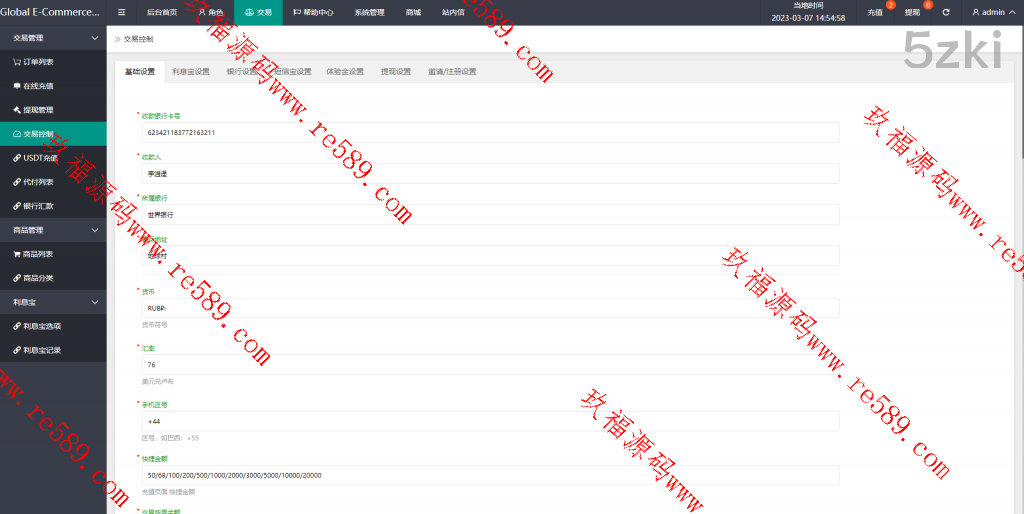Screen dimensions: 1024x514
Task: Click the 美元兑卢布 hint text
Action: [x=158, y=381]
